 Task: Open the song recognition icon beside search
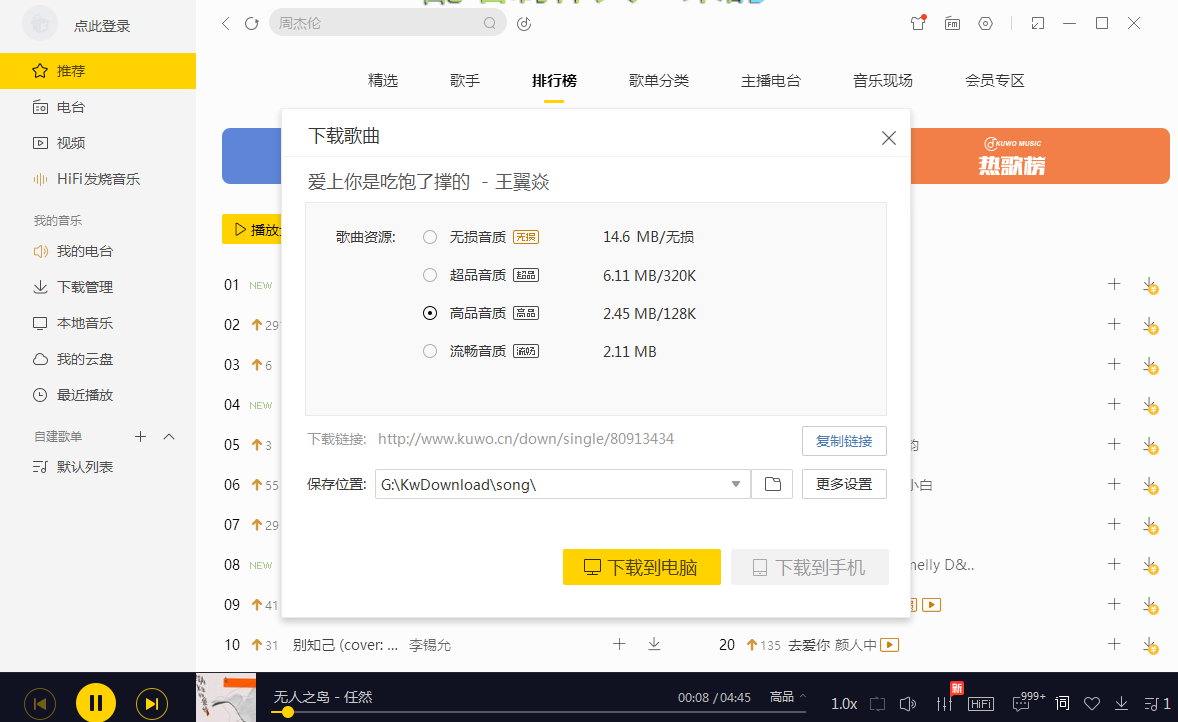coord(524,23)
